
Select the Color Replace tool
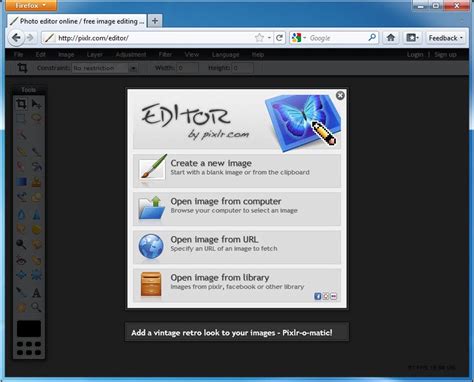tap(21, 197)
